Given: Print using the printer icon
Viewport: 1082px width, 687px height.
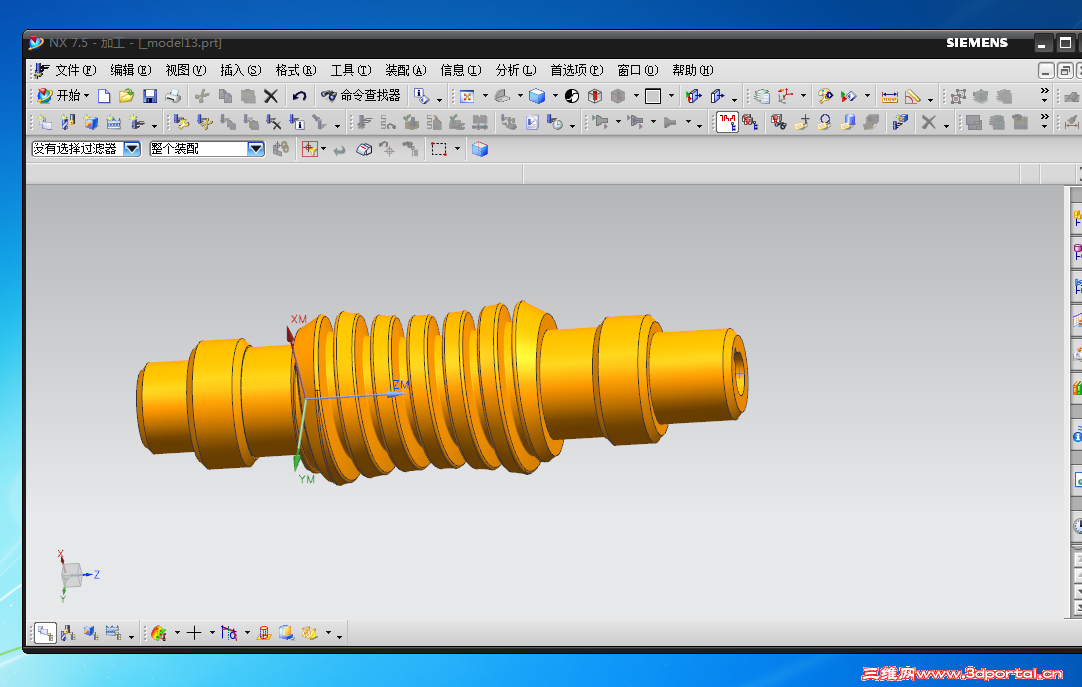Looking at the screenshot, I should click(x=173, y=96).
